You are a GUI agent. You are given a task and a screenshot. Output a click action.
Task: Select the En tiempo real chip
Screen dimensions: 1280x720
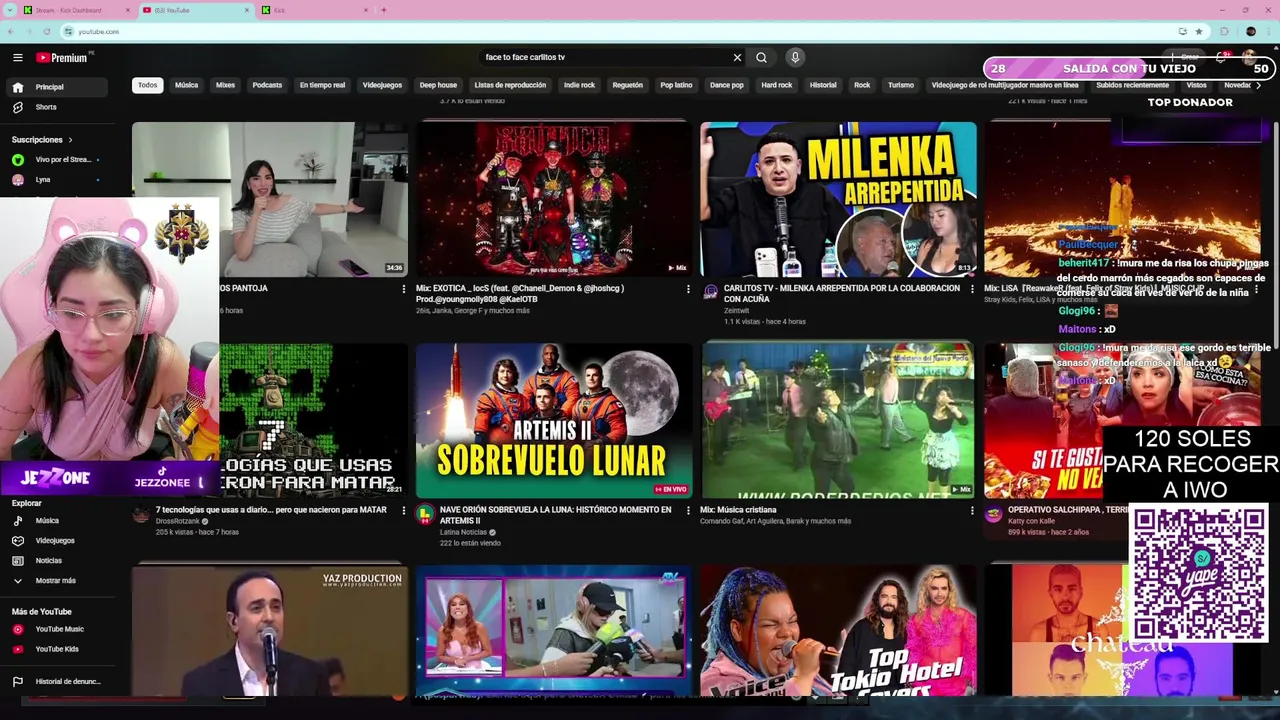pos(322,85)
